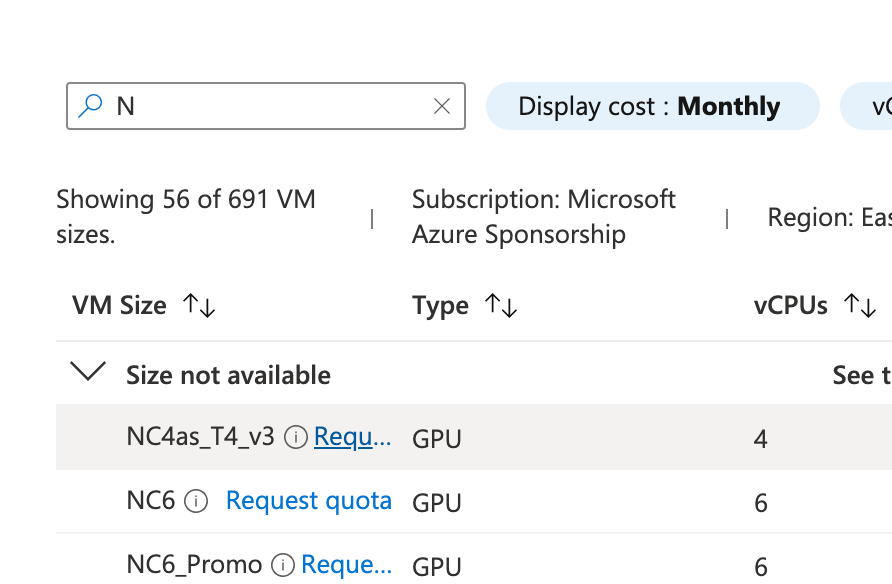Request quota for NC6_Promo
Screen dimensions: 892x584
point(346,565)
